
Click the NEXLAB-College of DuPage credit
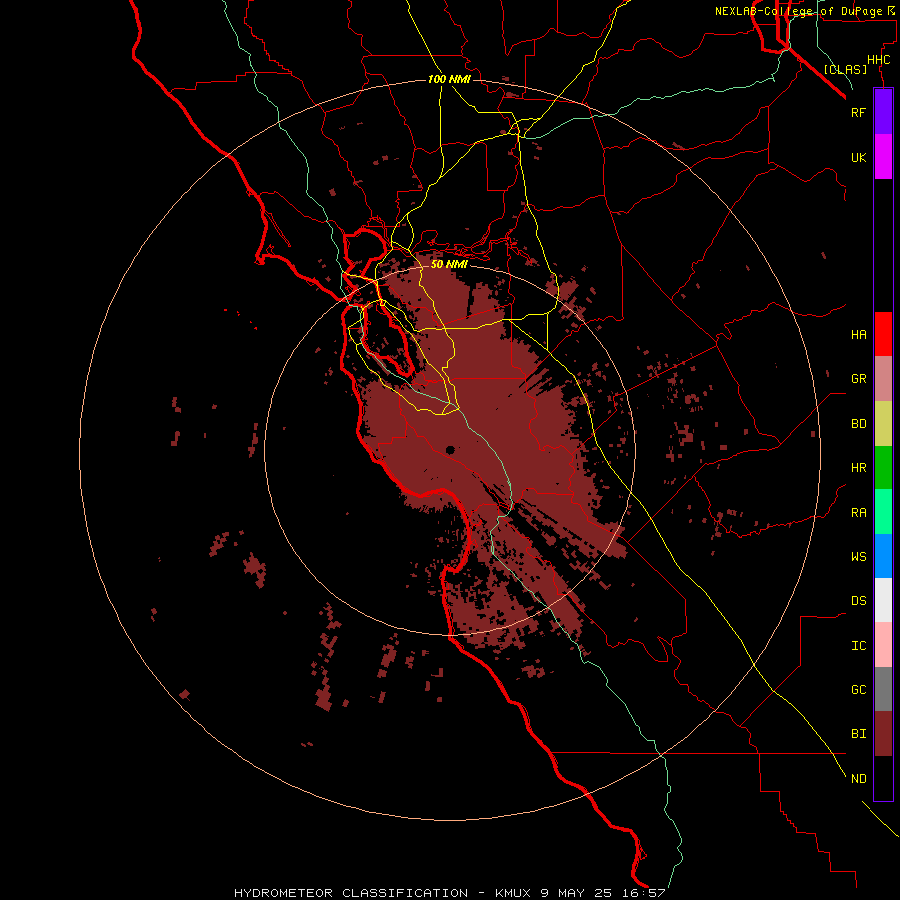[x=804, y=11]
